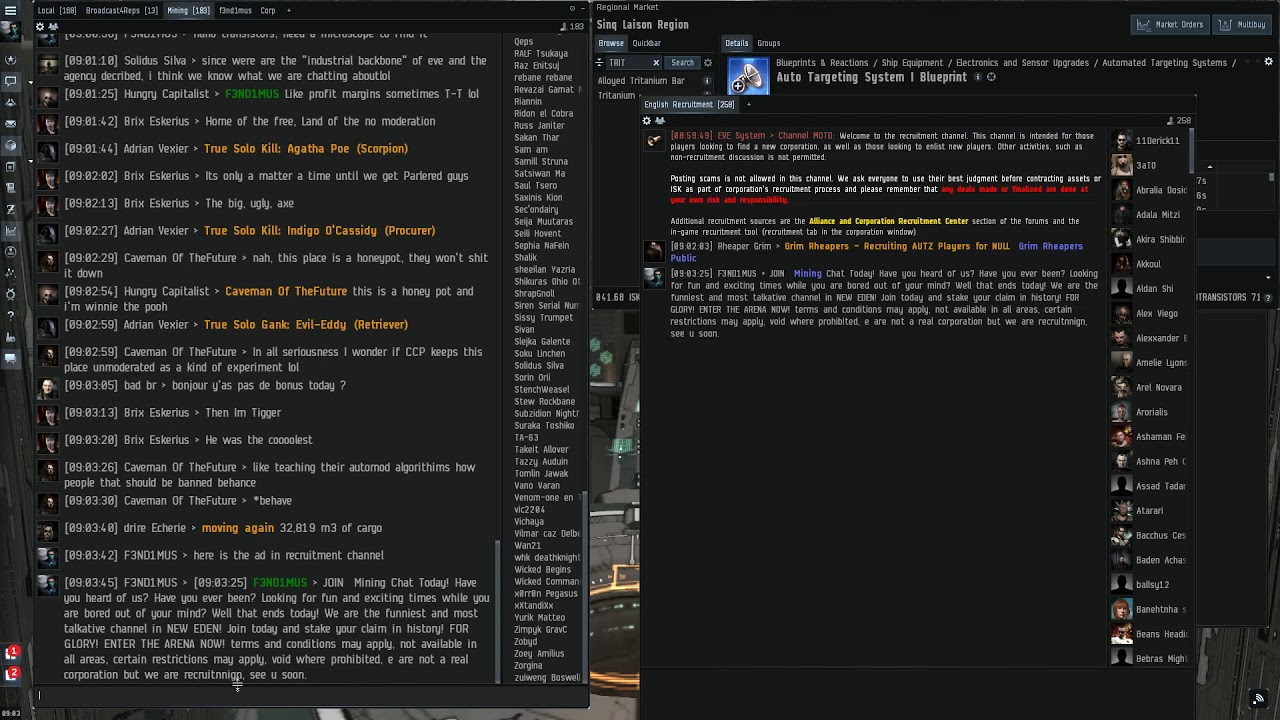Open True Solo Kill: Indigo O'Cassidy link
Image resolution: width=1280 pixels, height=720 pixels.
pos(320,230)
